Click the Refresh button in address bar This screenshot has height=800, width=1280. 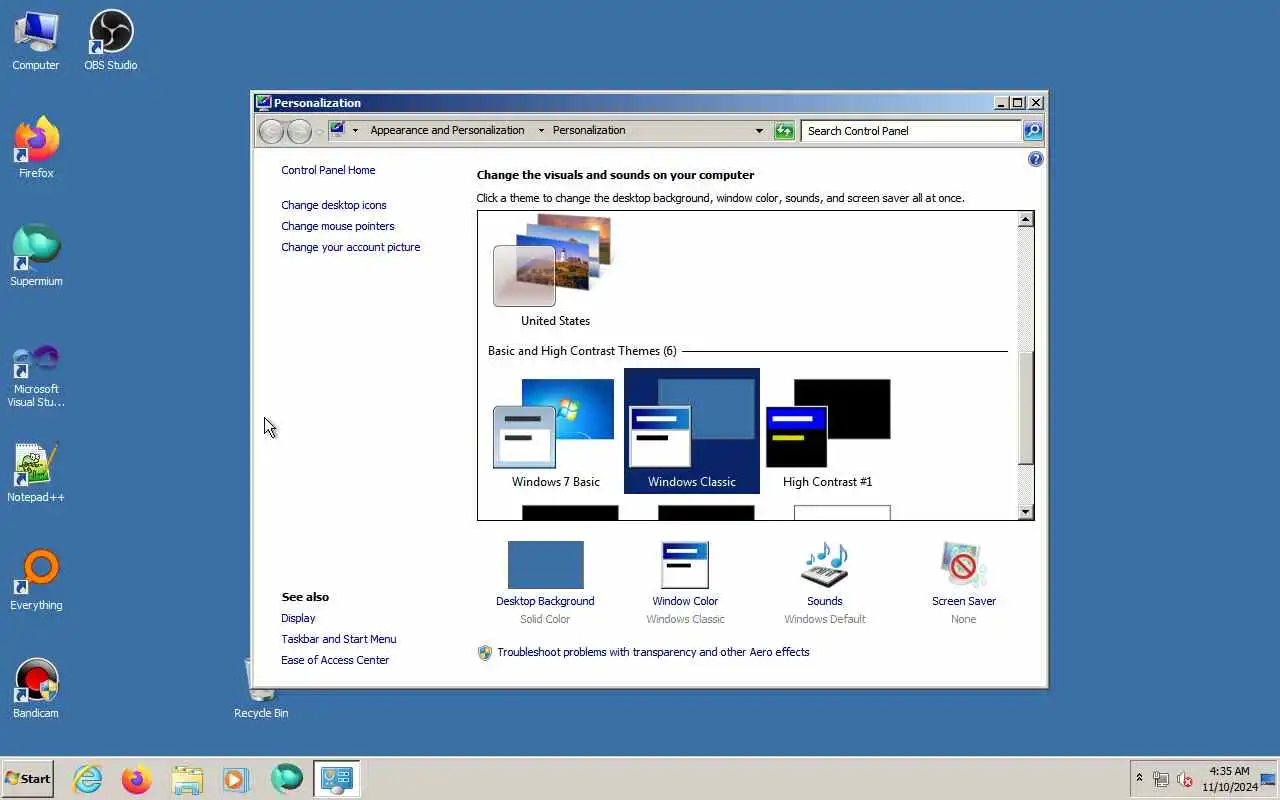784,131
